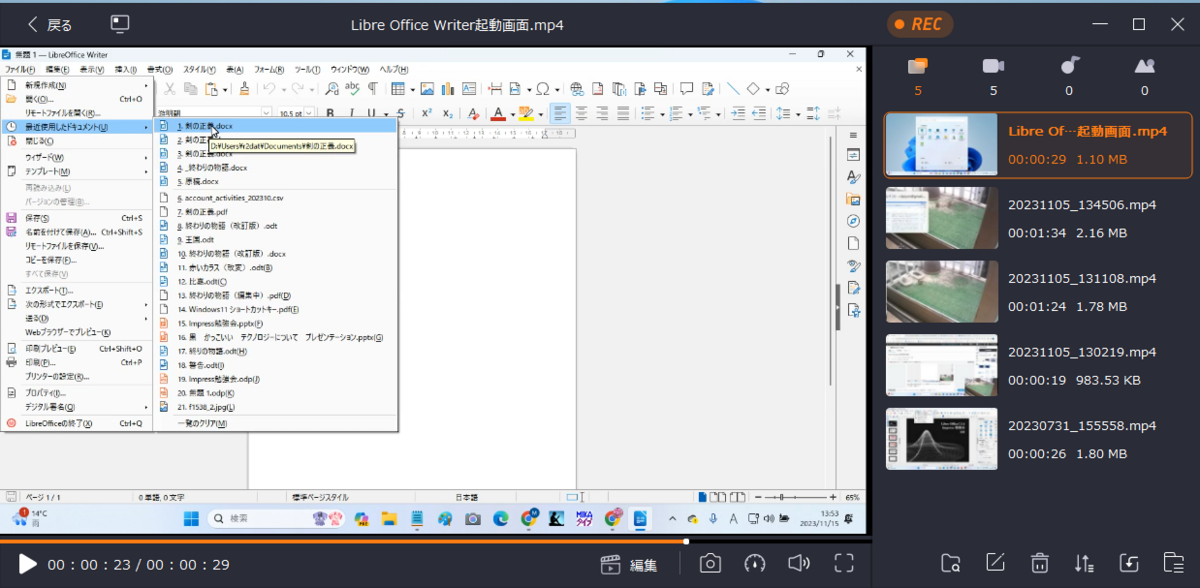Screen dimensions: 1200x588
Task: Select thumbnail of 20230731_155558.mp4
Action: 942,438
